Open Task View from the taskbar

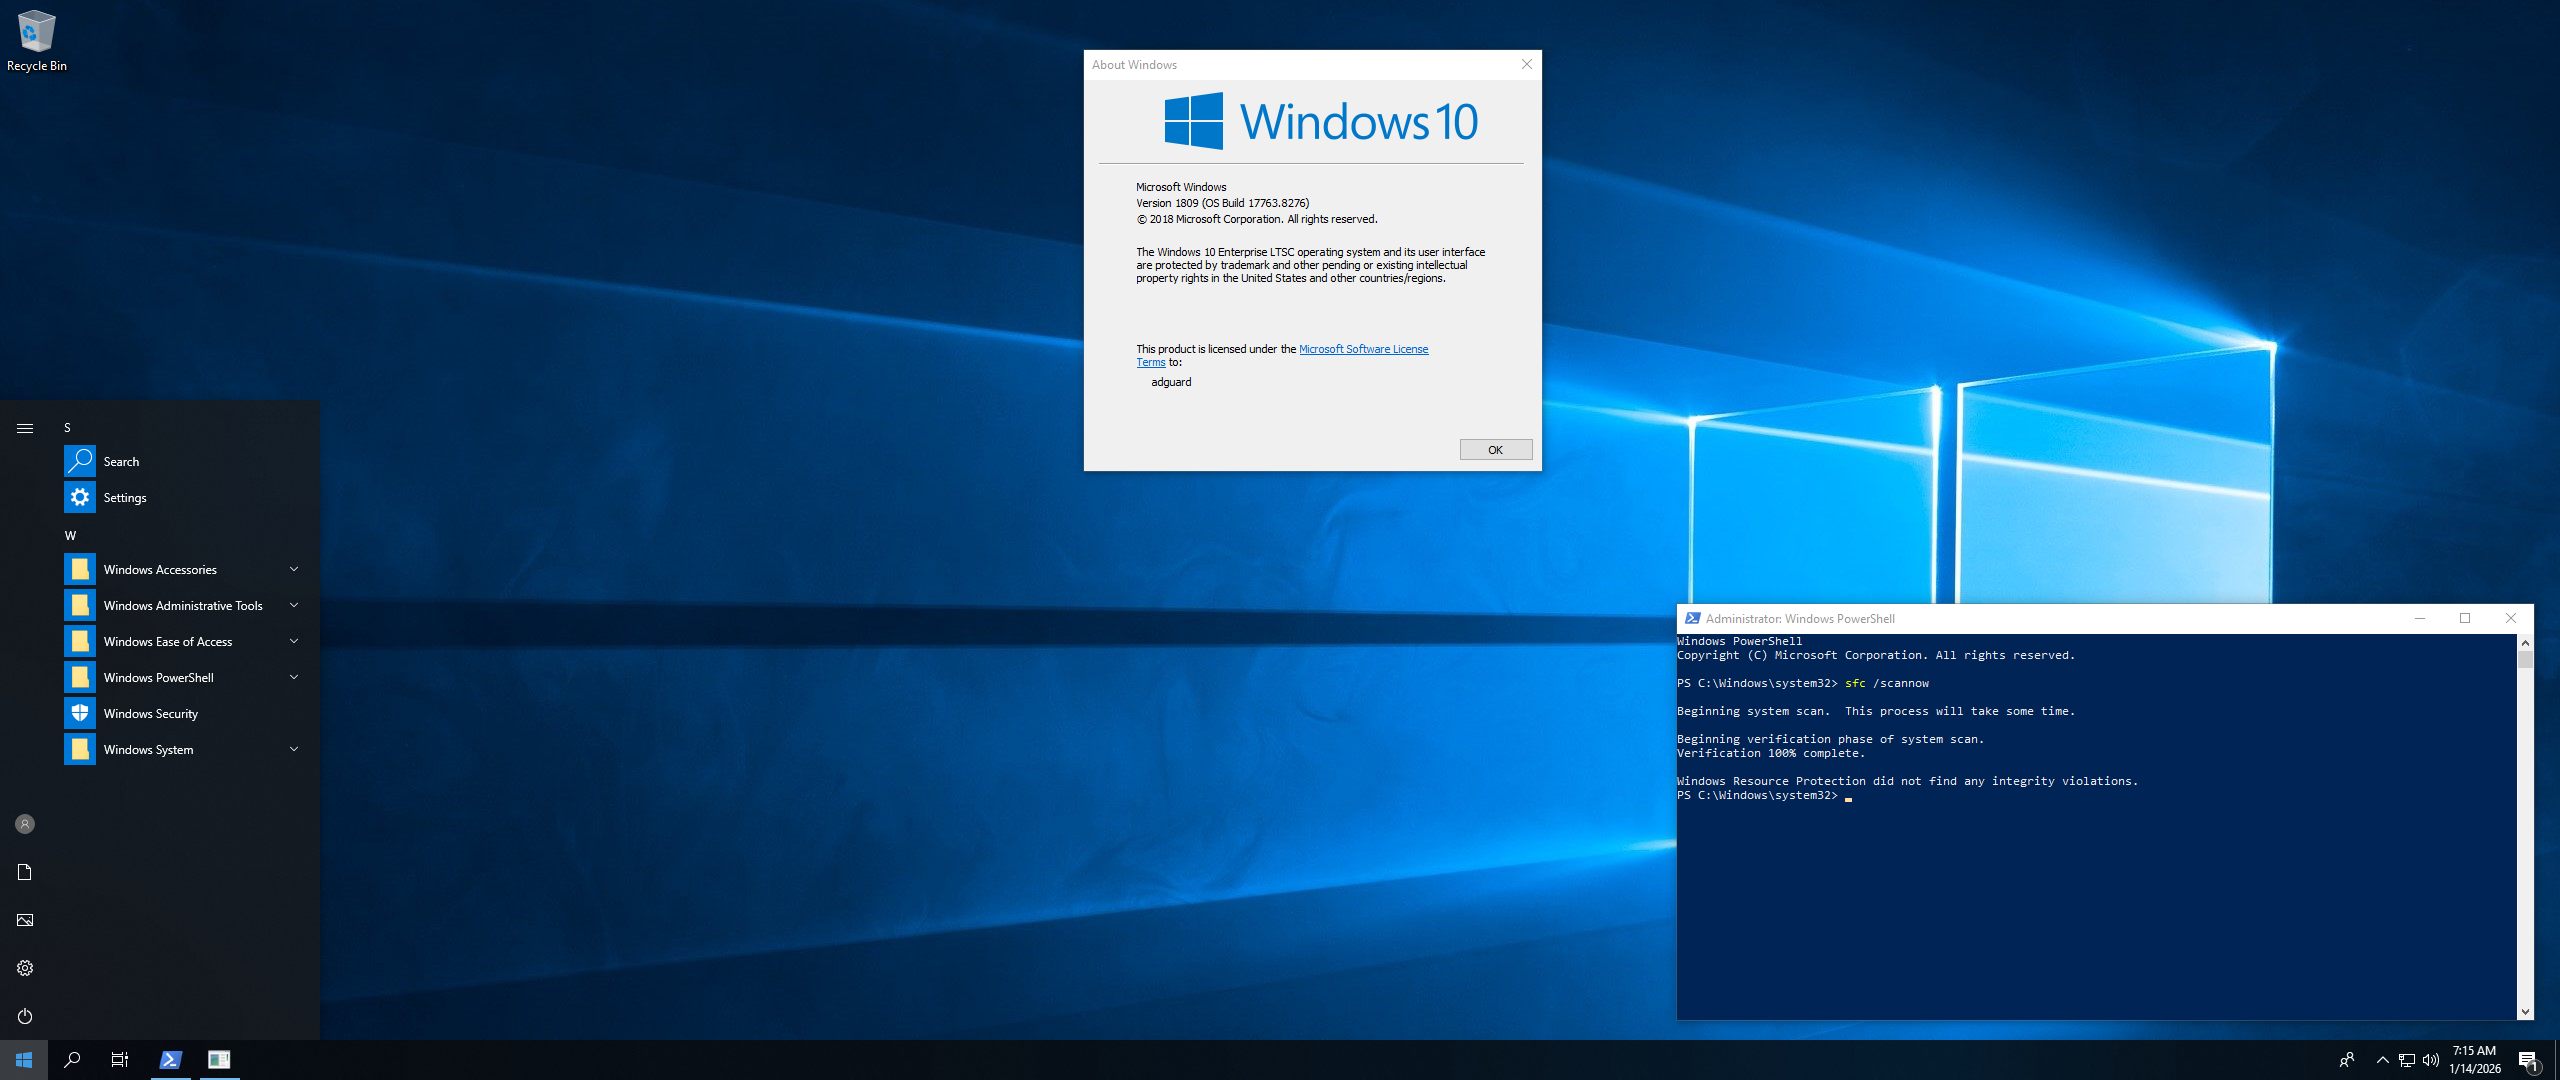pos(120,1060)
